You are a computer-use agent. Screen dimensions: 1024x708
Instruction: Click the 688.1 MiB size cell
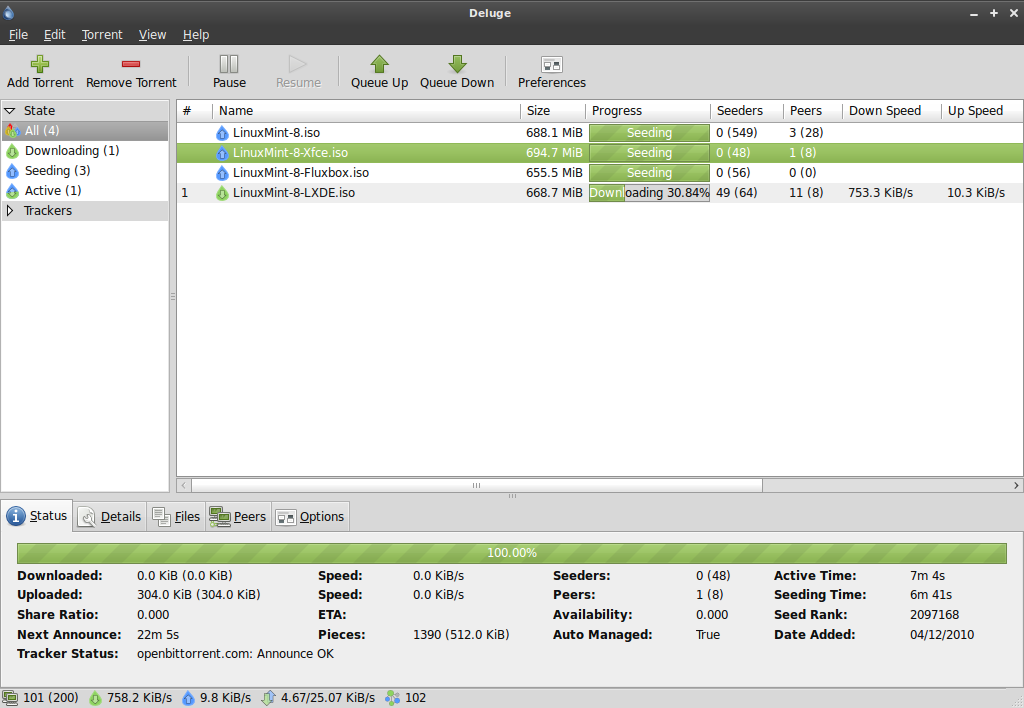tap(554, 133)
